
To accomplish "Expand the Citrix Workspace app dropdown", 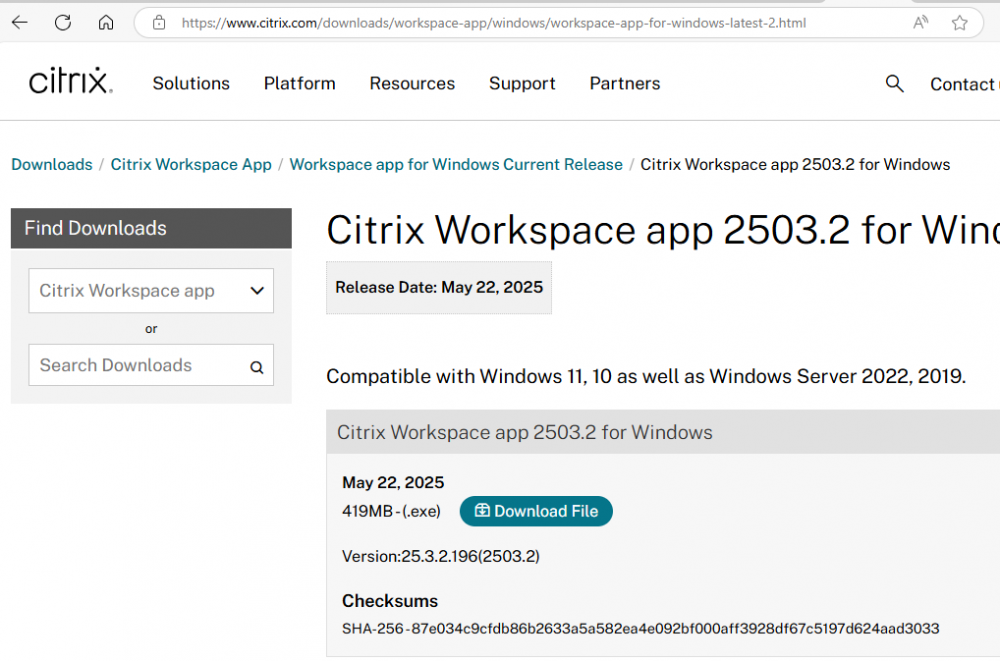I will pos(151,290).
